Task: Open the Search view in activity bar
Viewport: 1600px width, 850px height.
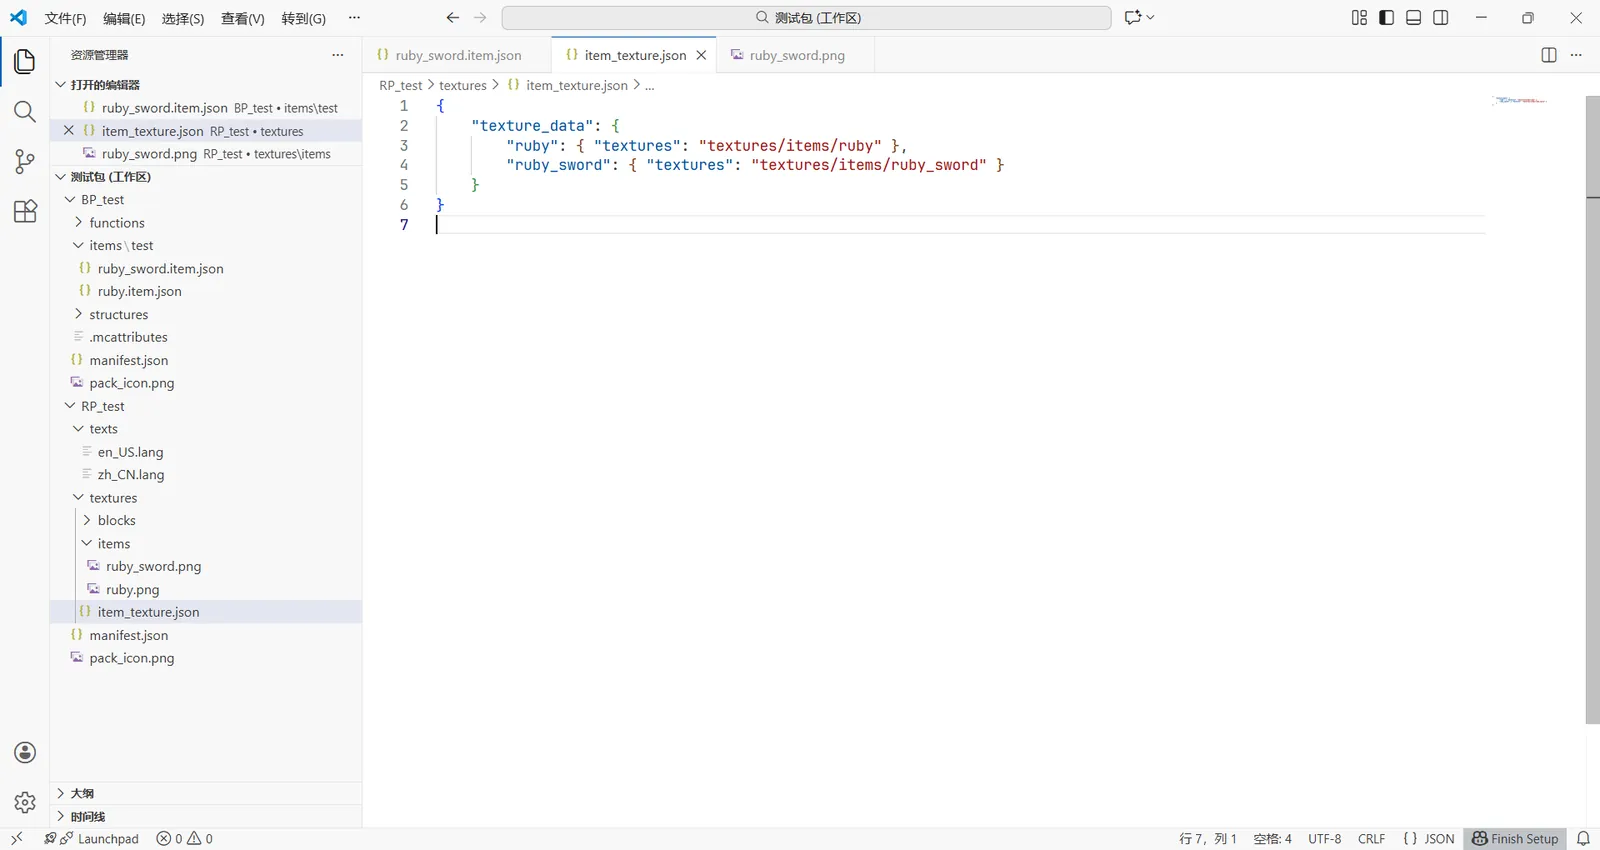Action: click(25, 111)
